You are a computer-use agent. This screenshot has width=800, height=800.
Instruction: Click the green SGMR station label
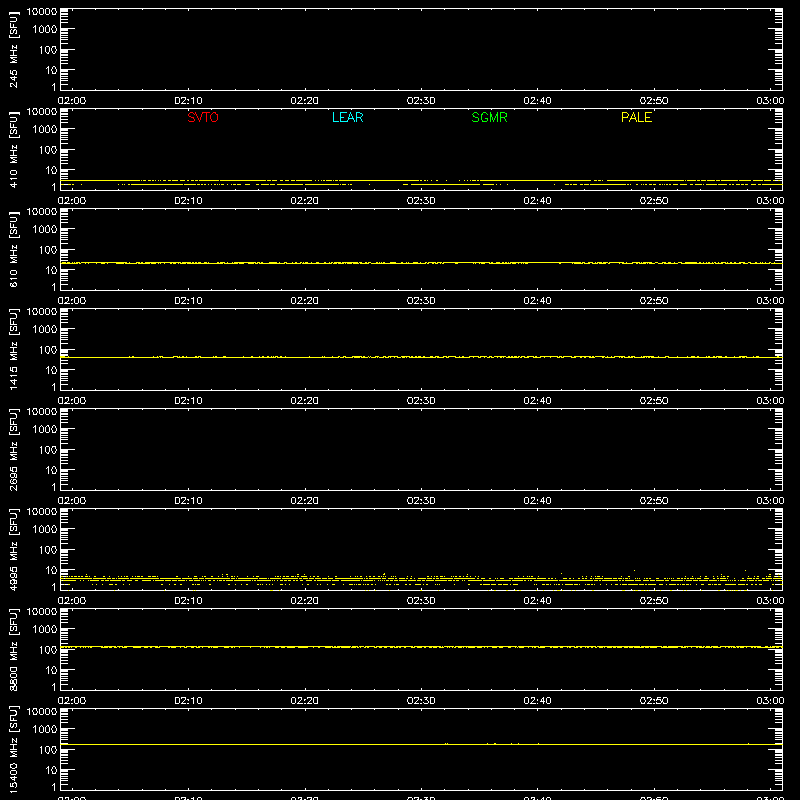pyautogui.click(x=489, y=117)
